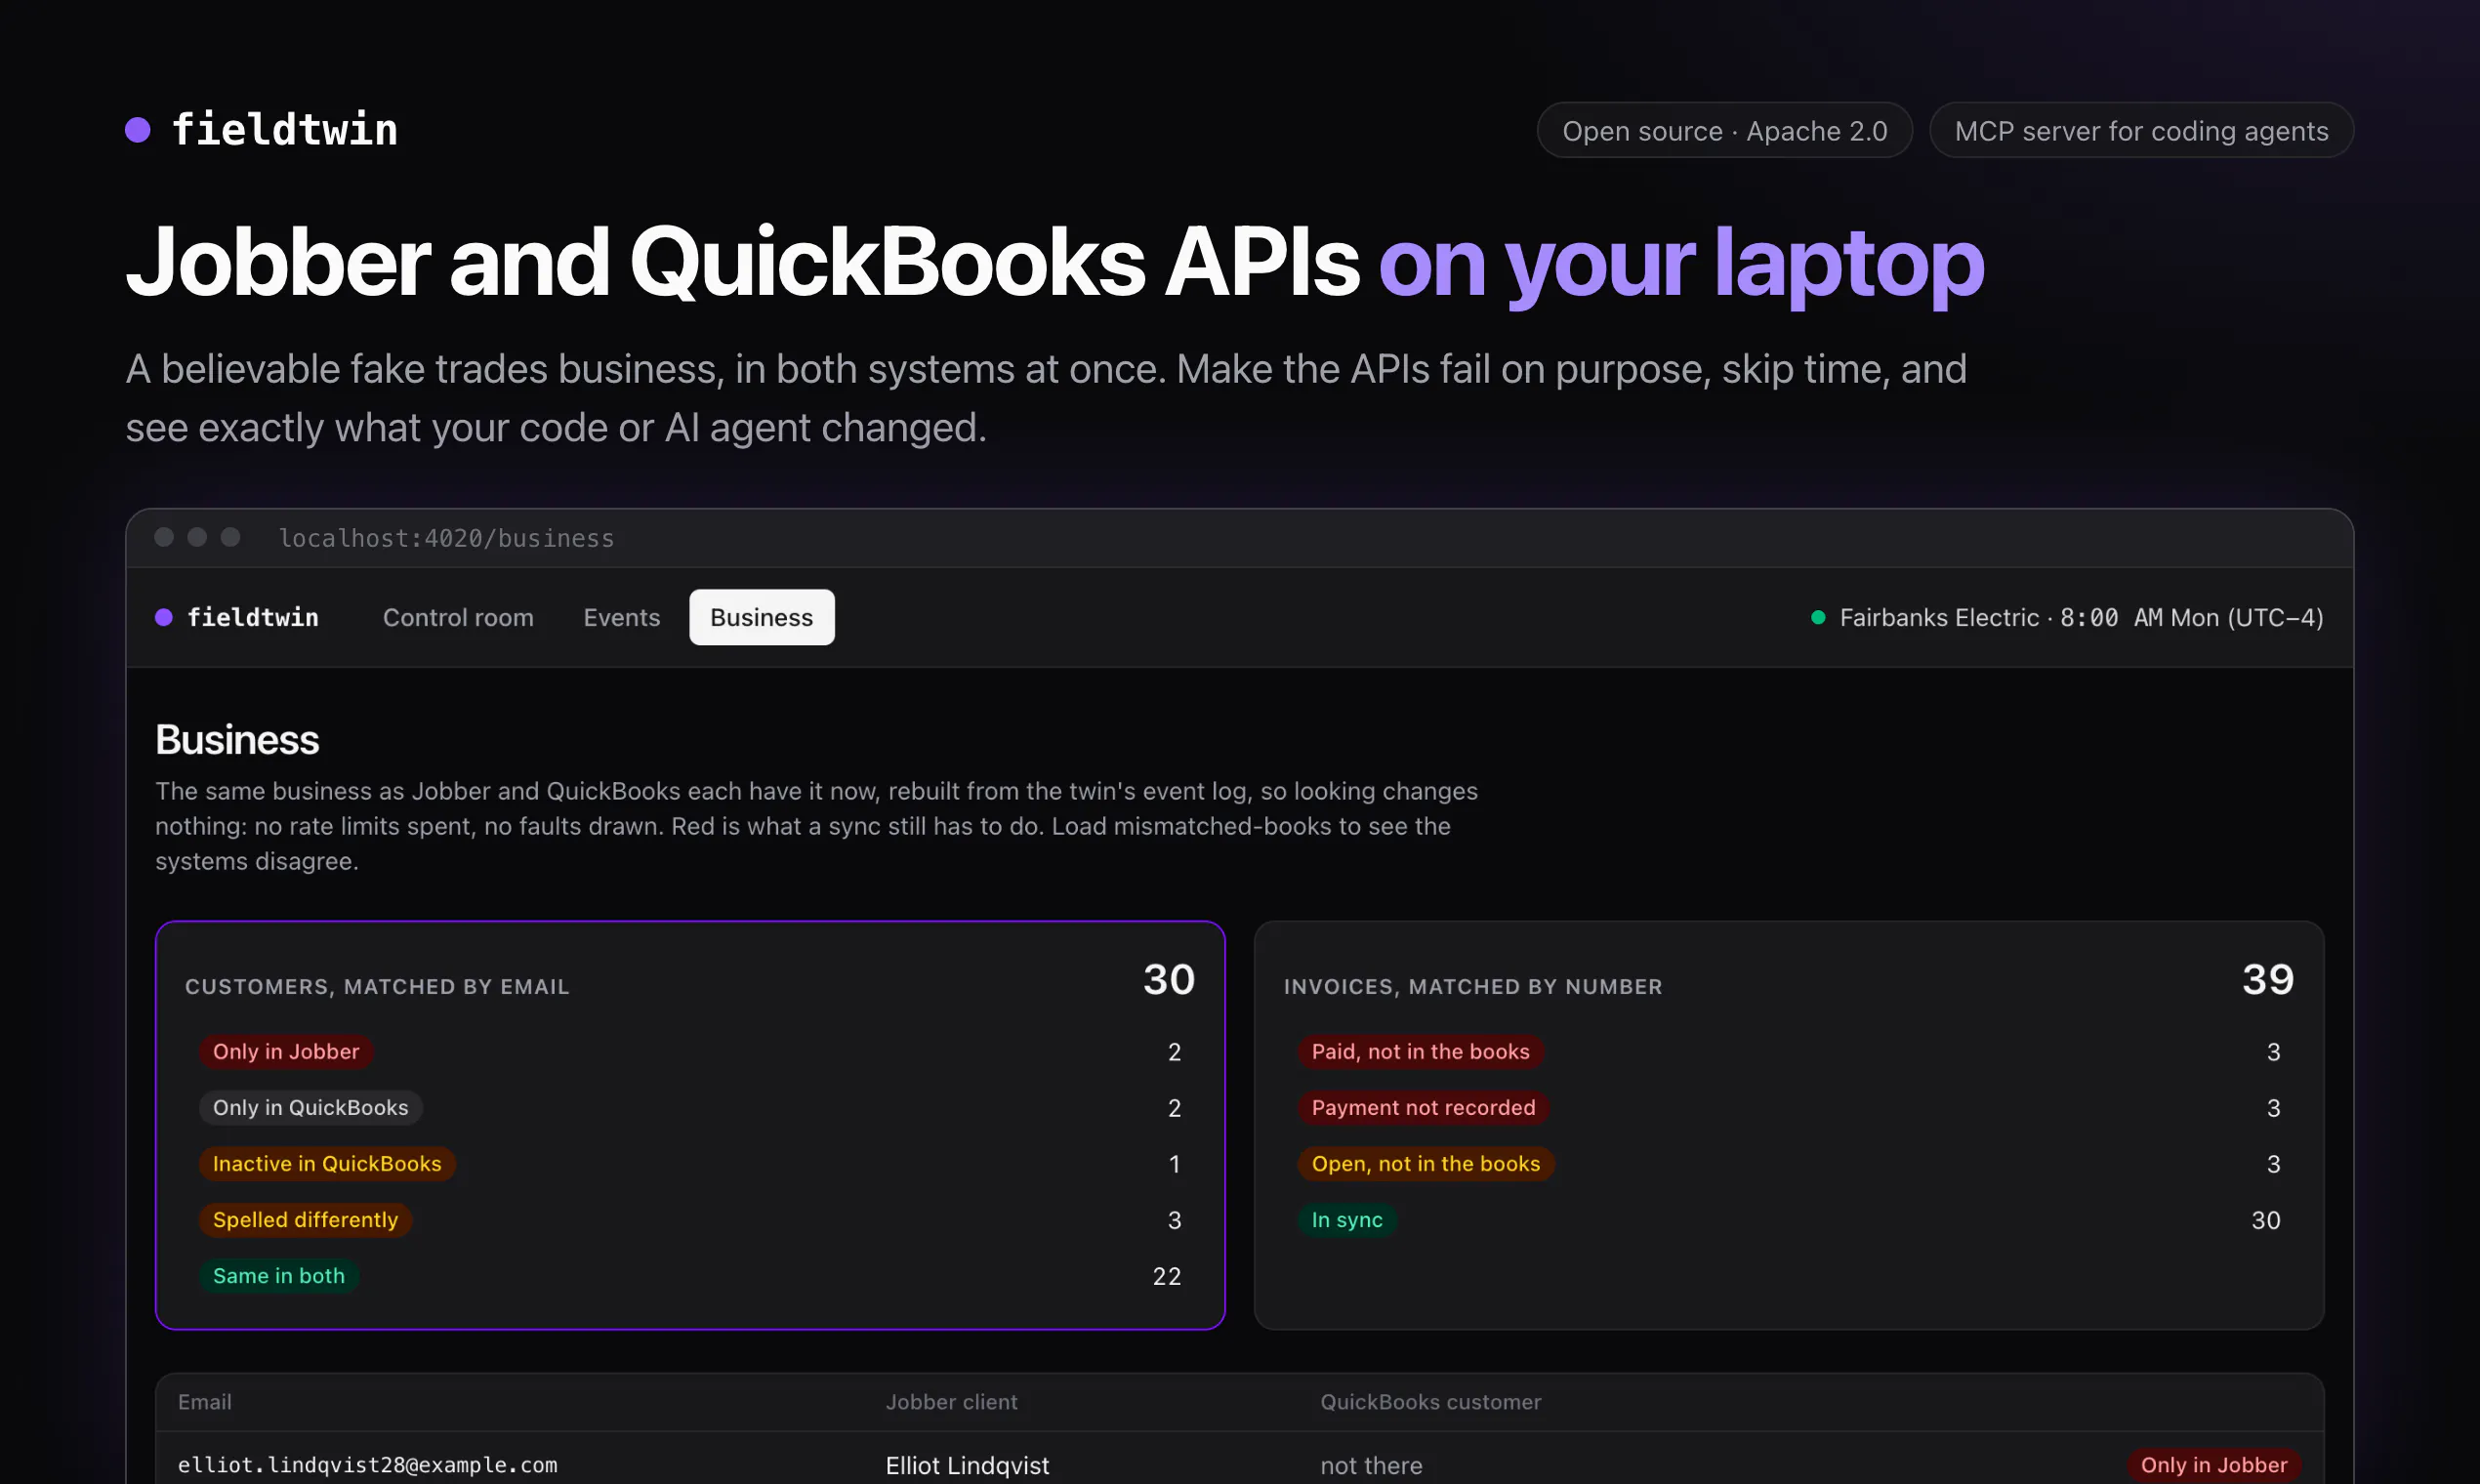Click the green status dot near Fairbanks Electric
Viewport: 2480px width, 1484px height.
[1818, 617]
